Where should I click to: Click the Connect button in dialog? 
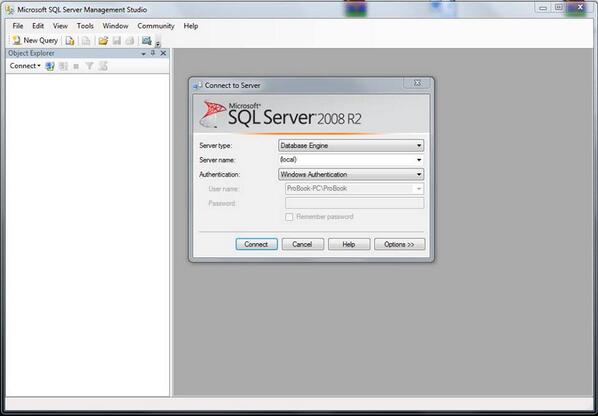coord(256,244)
